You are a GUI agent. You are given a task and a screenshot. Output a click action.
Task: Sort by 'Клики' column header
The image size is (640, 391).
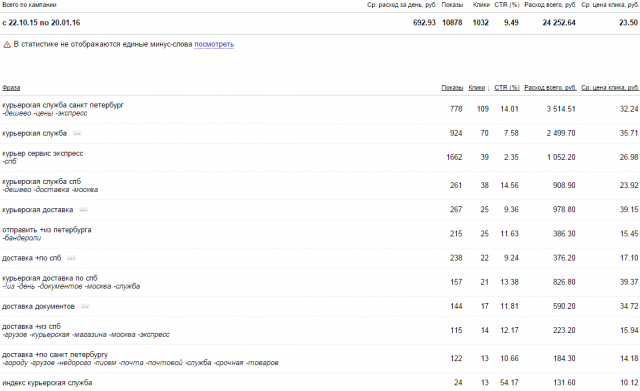point(476,88)
